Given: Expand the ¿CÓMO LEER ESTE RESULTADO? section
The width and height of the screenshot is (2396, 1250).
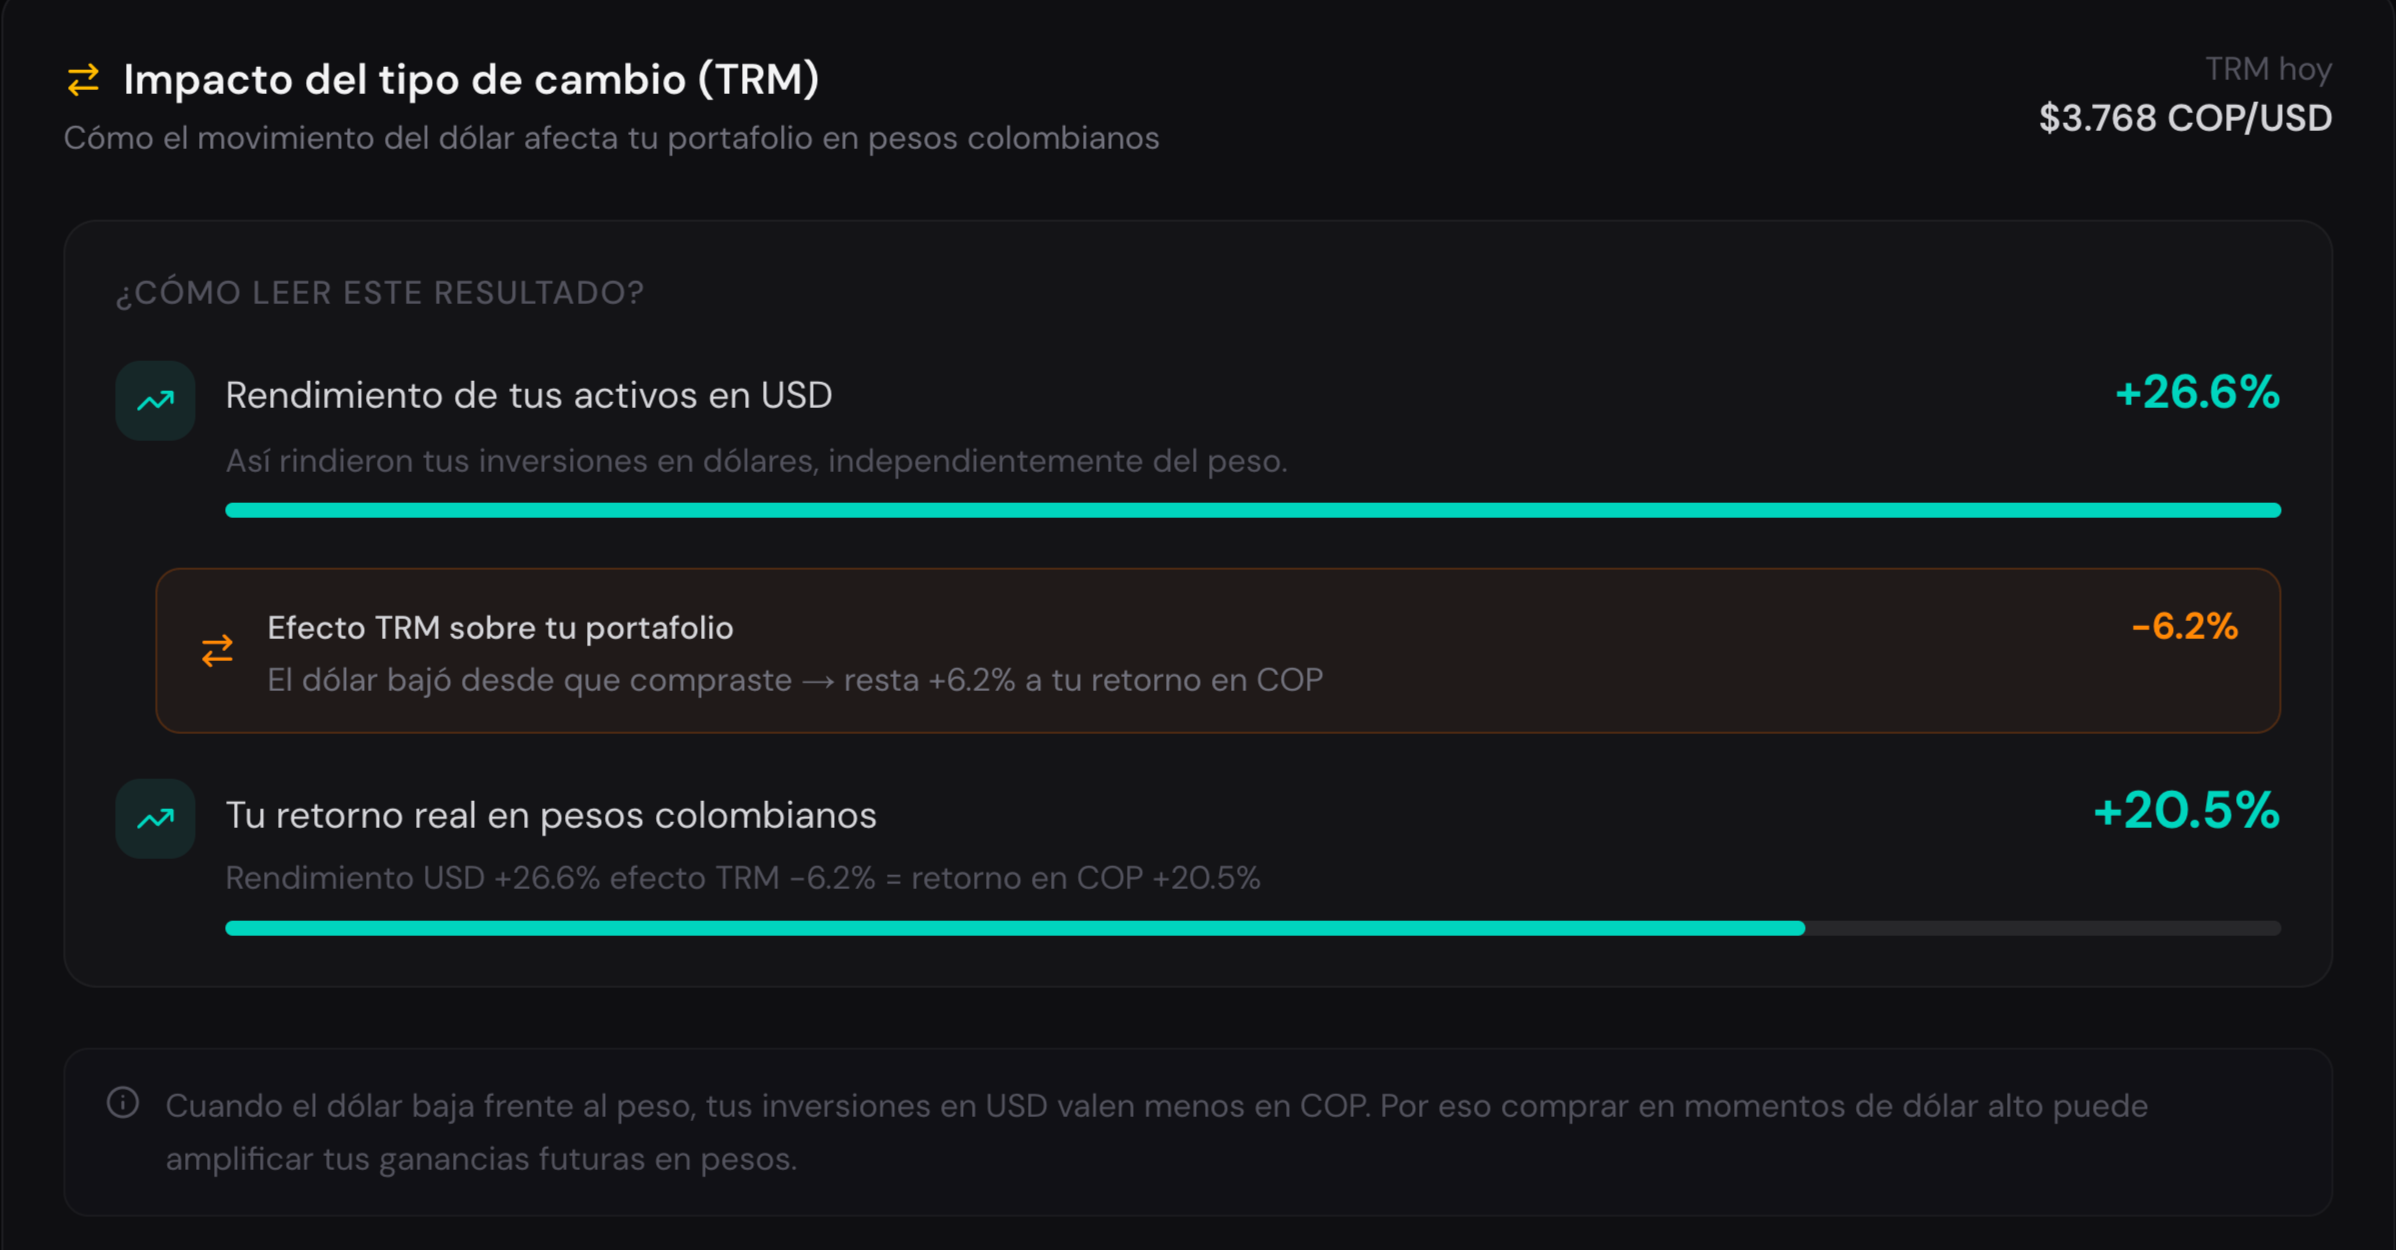Looking at the screenshot, I should tap(378, 292).
